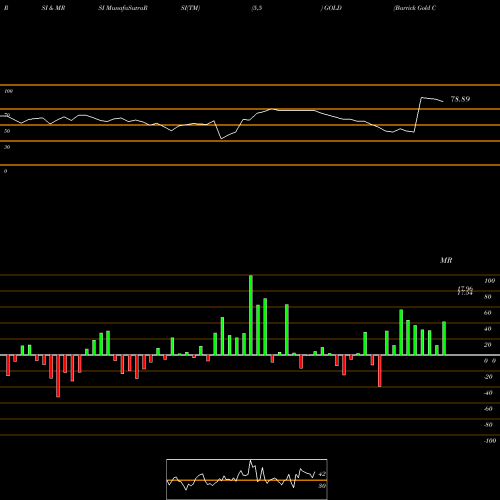Click the 30 label on the left RSI axis
Screen dimensions: 500x500
point(7,147)
